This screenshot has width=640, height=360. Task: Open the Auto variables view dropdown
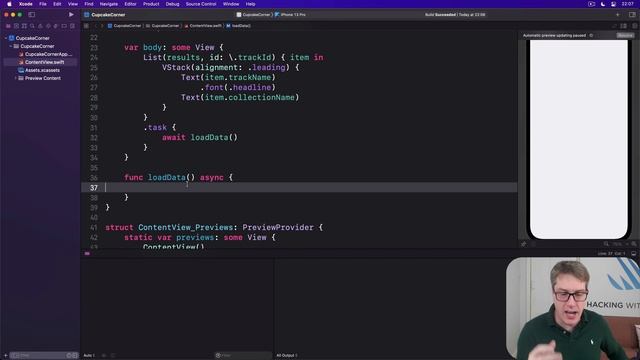click(x=89, y=356)
